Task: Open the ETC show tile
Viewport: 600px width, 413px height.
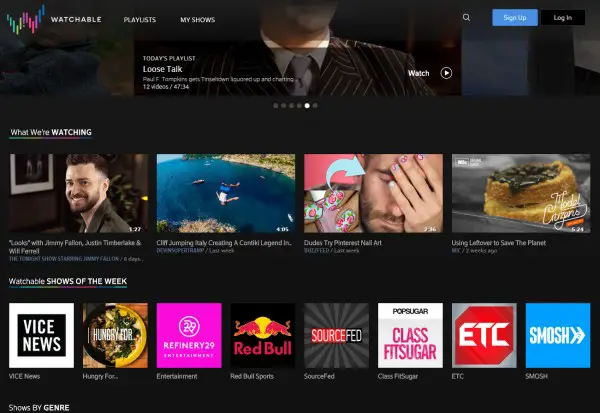Action: click(x=484, y=335)
